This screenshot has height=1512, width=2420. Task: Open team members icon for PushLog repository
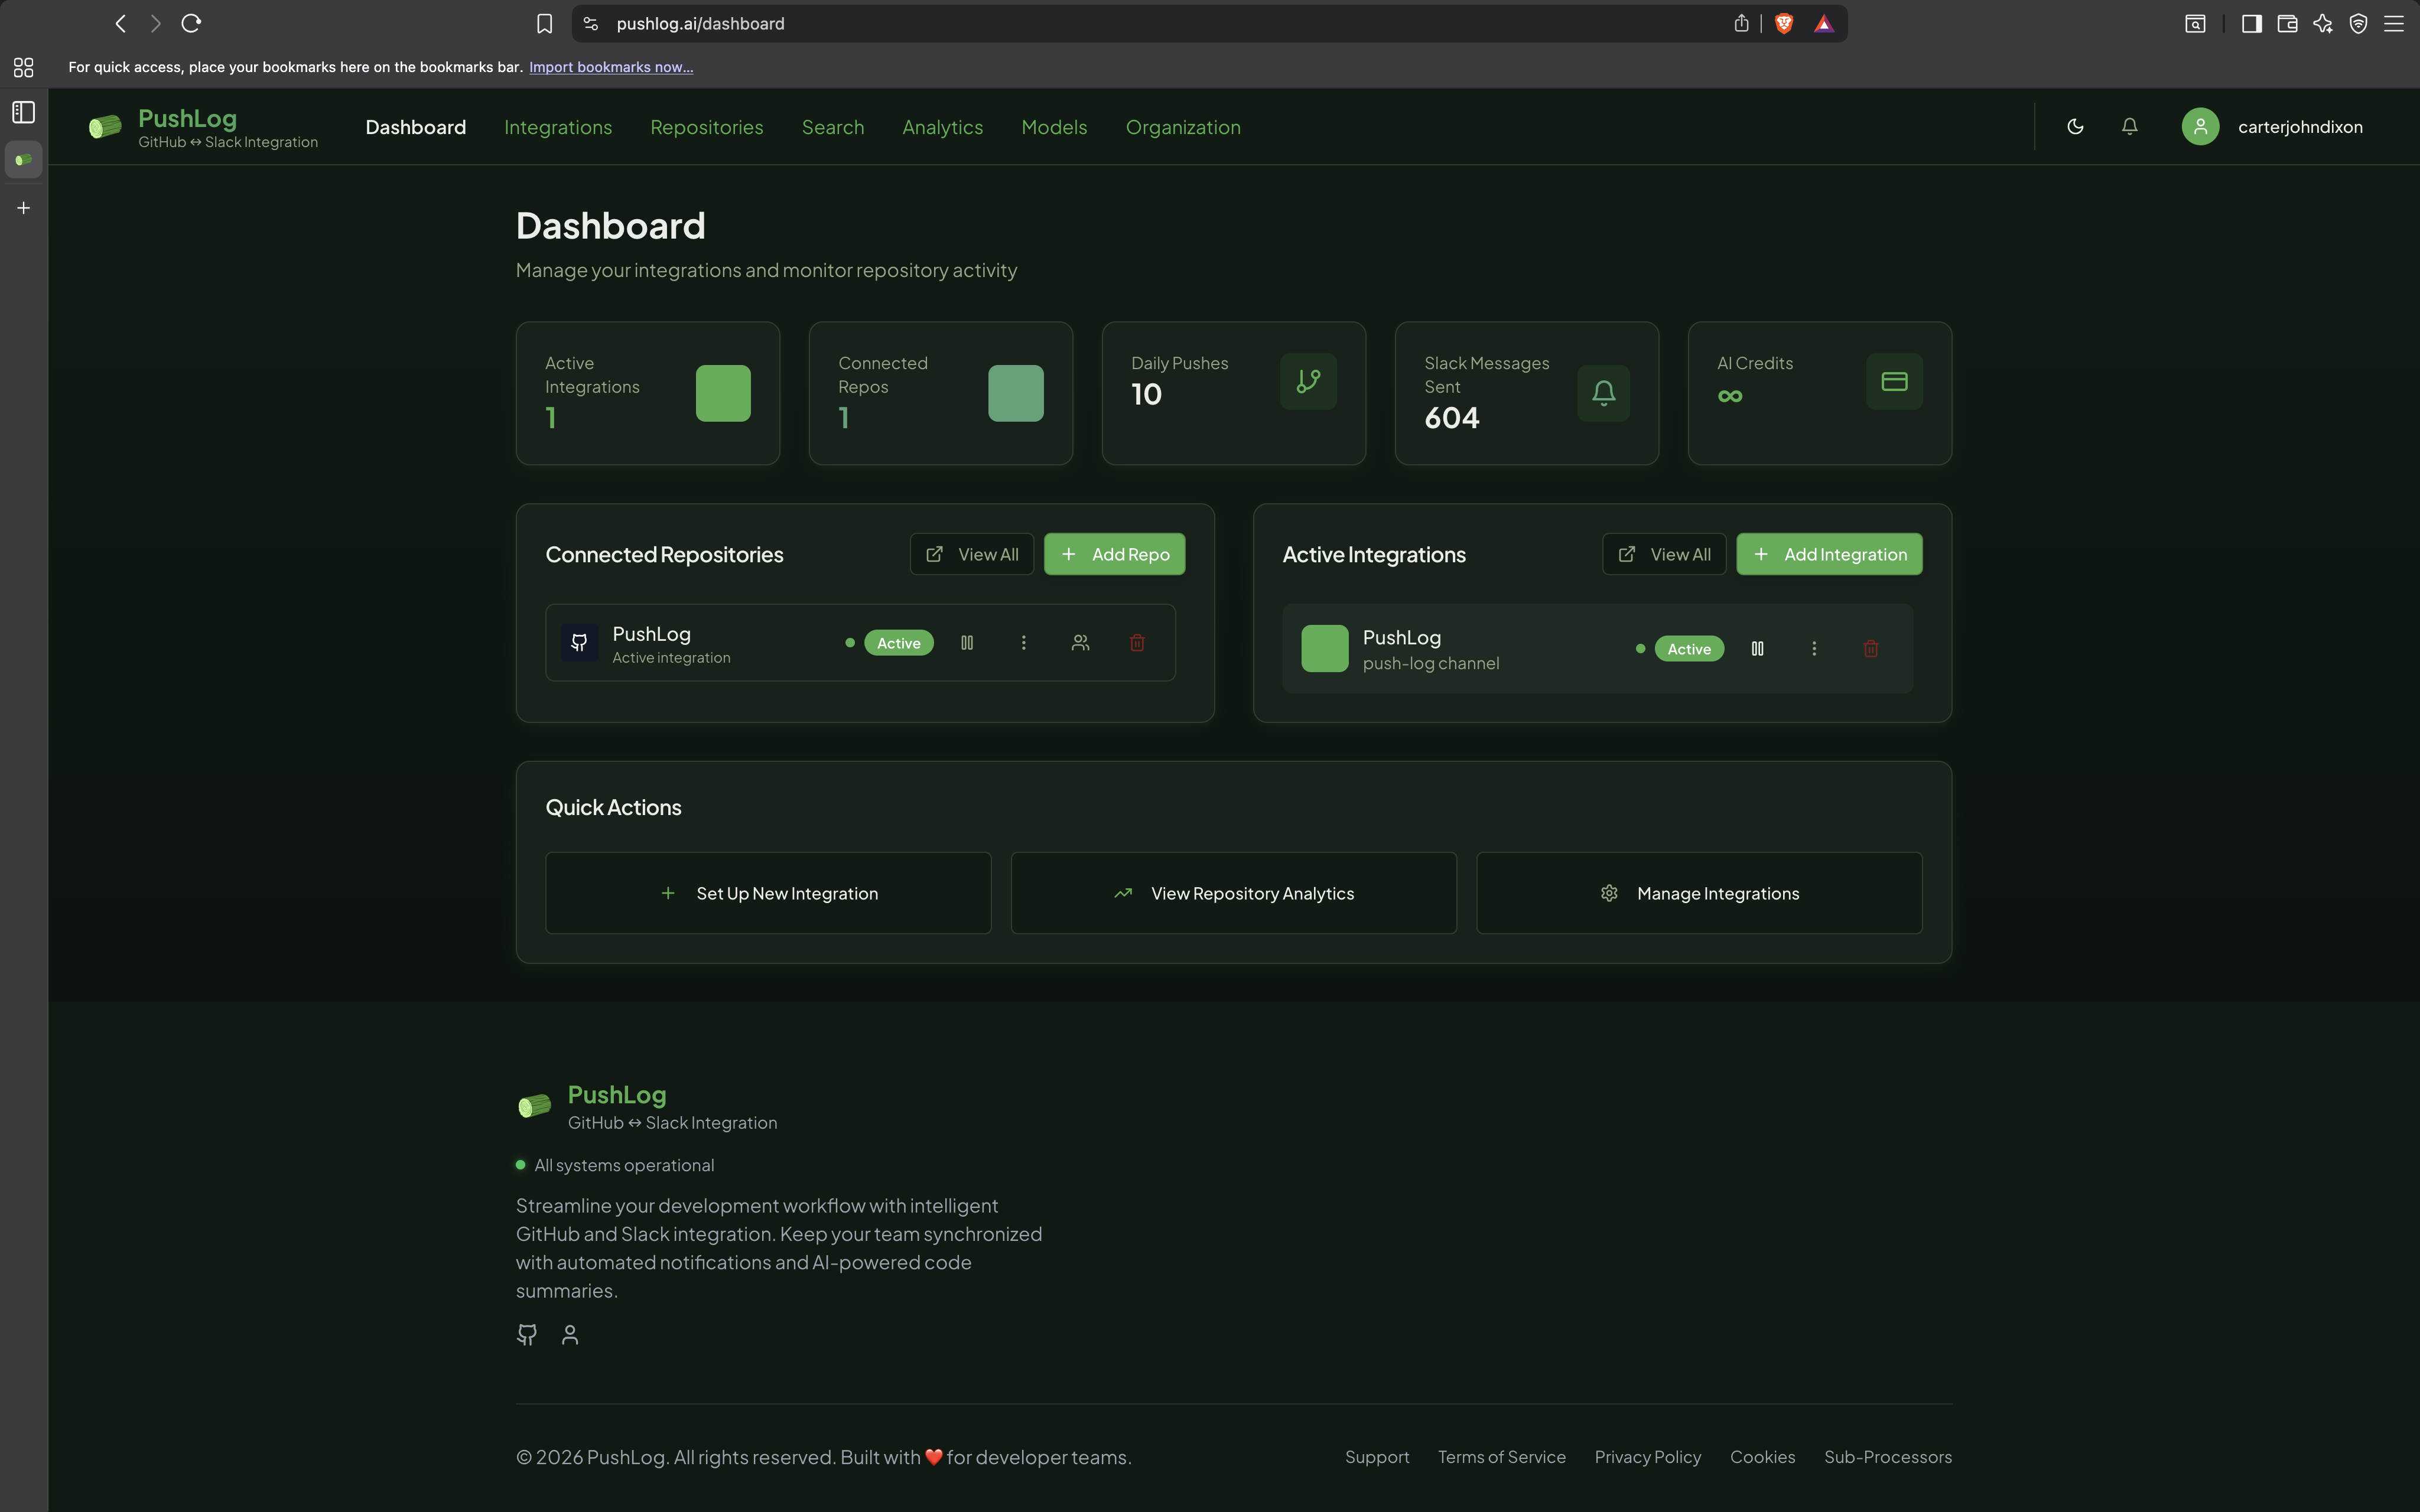[x=1080, y=643]
